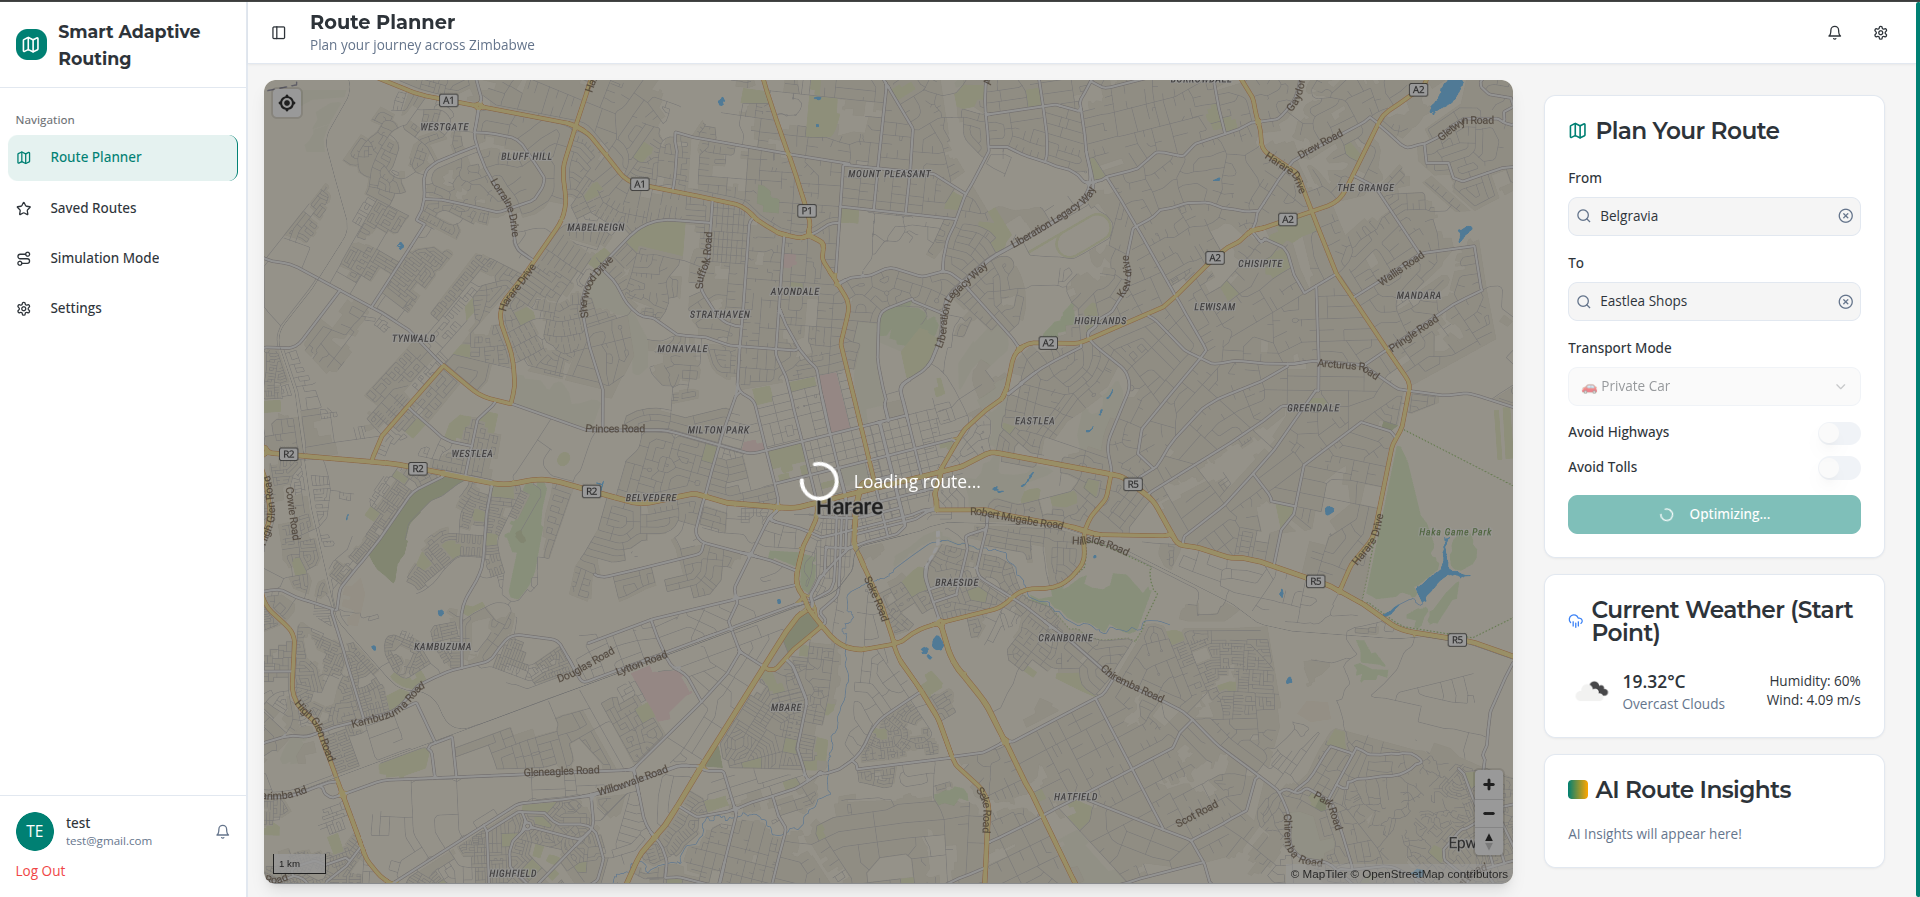Open notifications bell in top bar

1834,33
